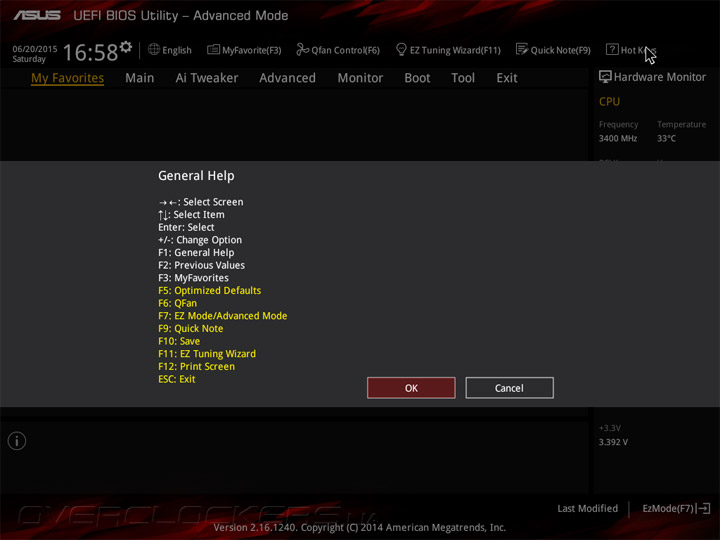Click the Hardware Monitor display icon

coord(605,77)
